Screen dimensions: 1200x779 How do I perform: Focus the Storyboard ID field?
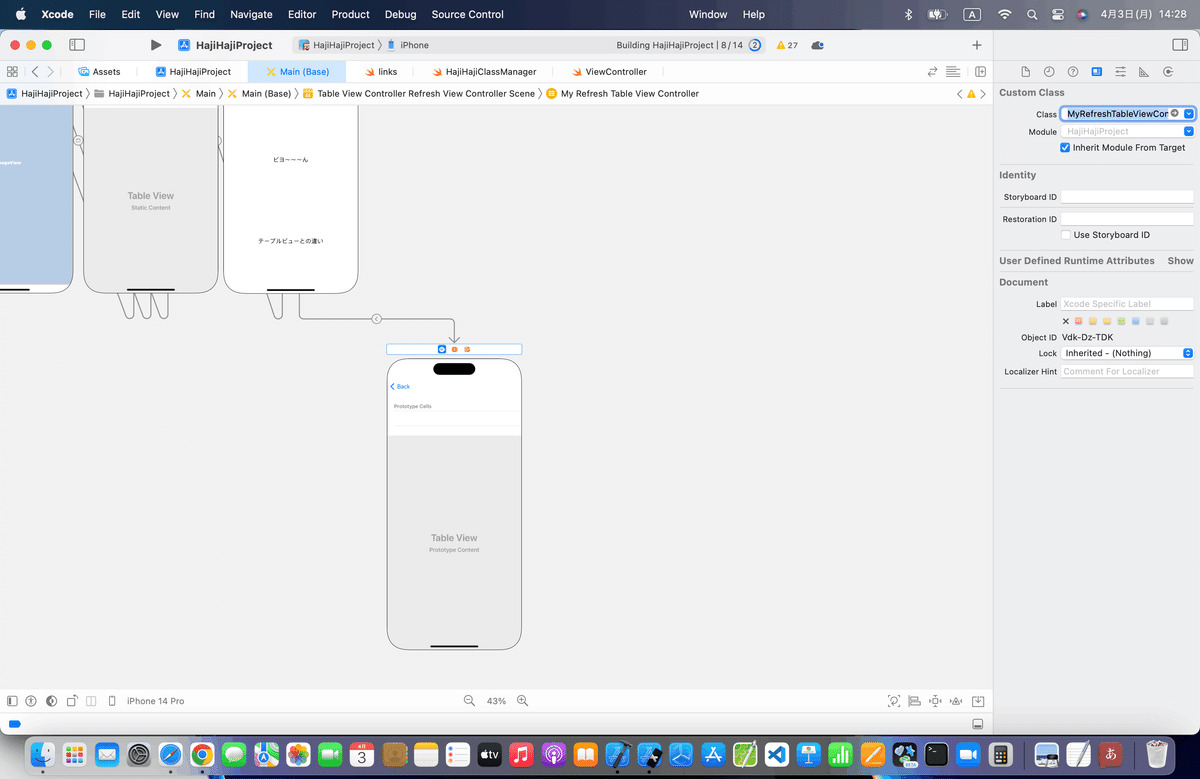1127,197
